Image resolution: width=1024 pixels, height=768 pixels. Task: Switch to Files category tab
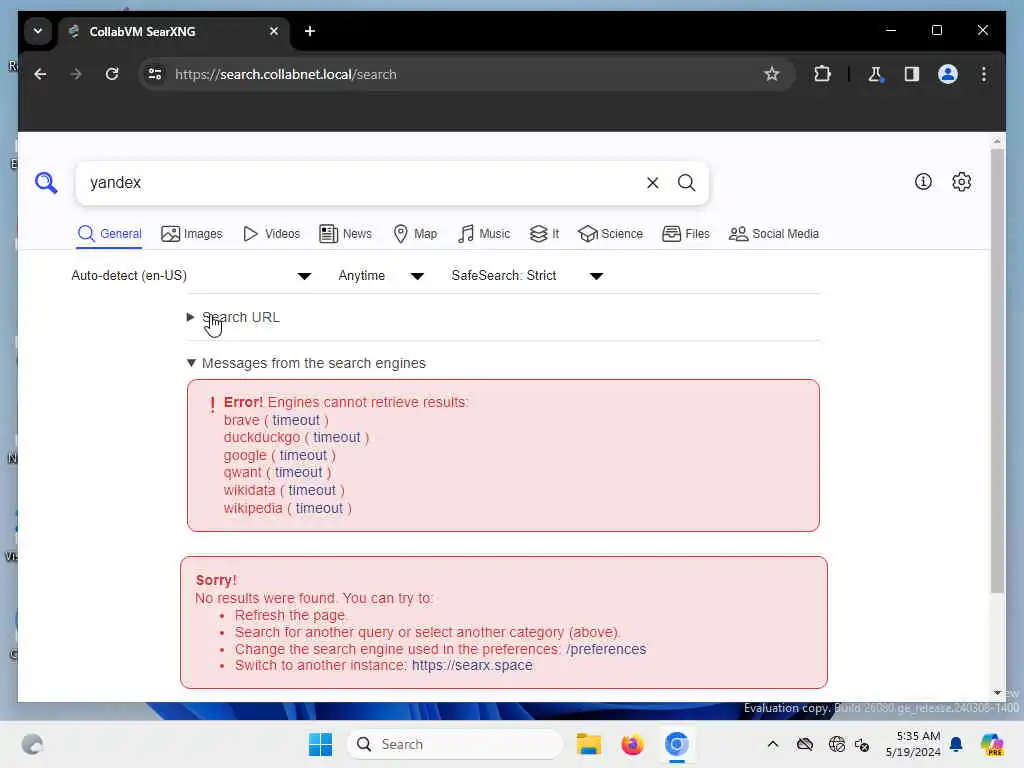tap(686, 234)
